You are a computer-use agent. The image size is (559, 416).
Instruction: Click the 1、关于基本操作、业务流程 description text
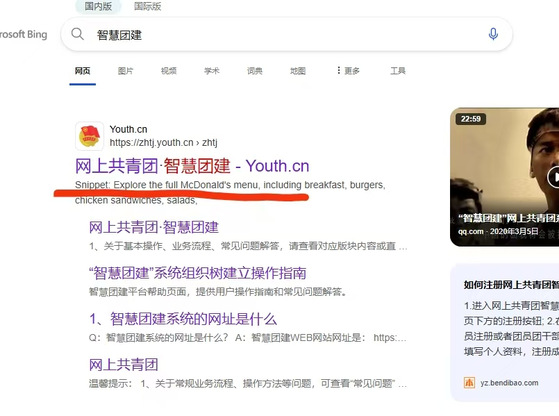(248, 246)
